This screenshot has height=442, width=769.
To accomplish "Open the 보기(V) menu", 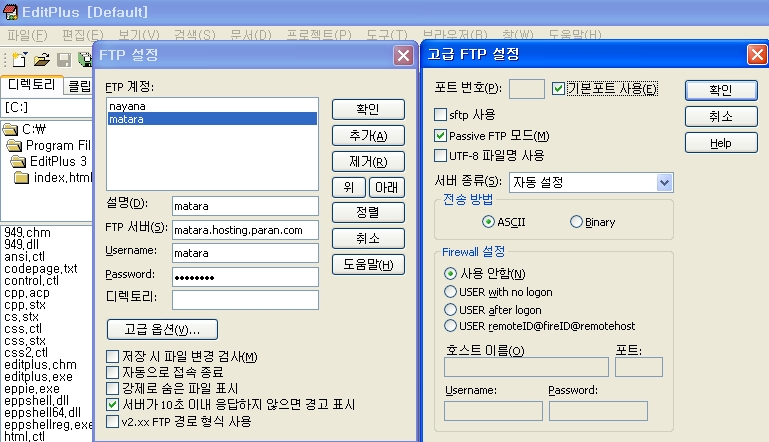I will coord(139,35).
